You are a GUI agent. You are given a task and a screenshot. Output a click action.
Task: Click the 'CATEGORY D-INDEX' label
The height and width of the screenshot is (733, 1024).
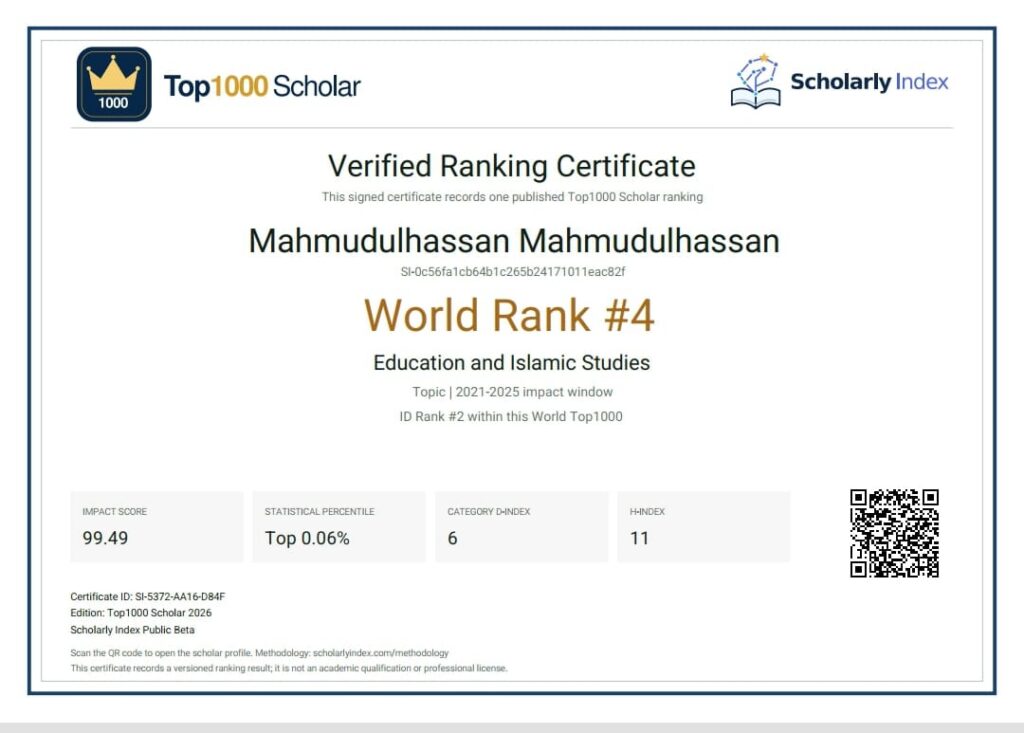point(488,512)
